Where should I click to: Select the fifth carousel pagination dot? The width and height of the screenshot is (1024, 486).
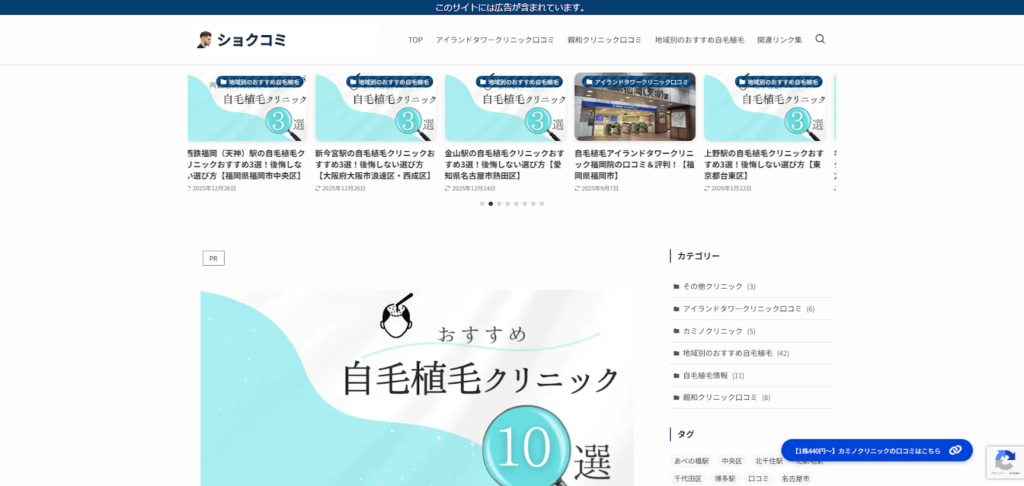click(x=516, y=204)
